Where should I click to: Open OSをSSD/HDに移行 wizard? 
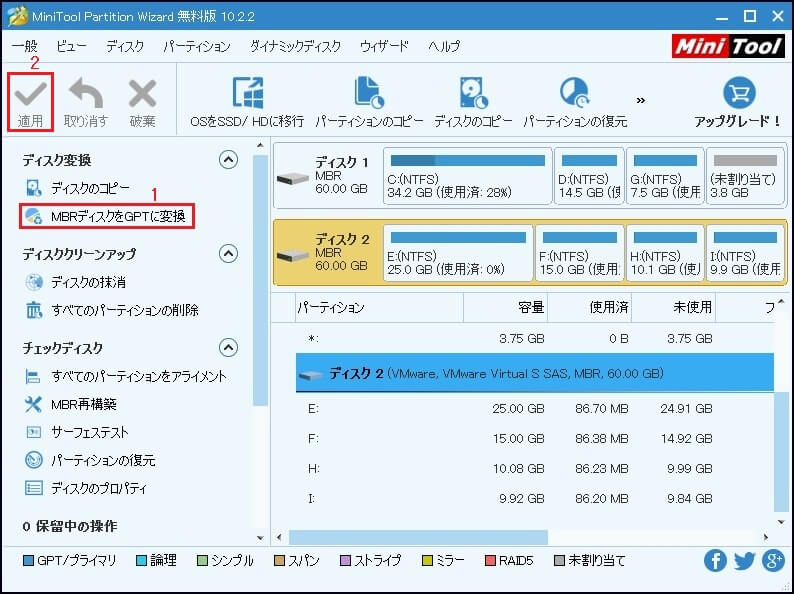(x=246, y=93)
